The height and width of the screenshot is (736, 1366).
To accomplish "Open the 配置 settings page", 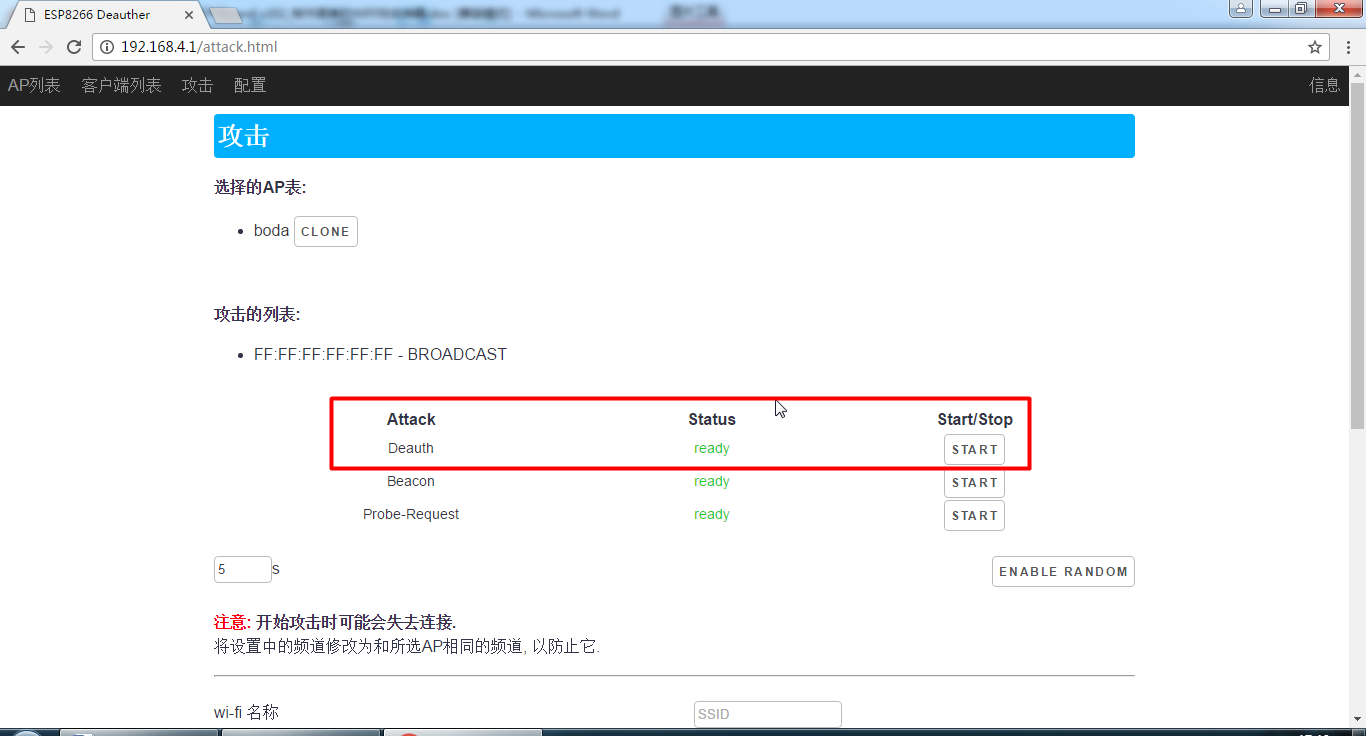I will (250, 86).
